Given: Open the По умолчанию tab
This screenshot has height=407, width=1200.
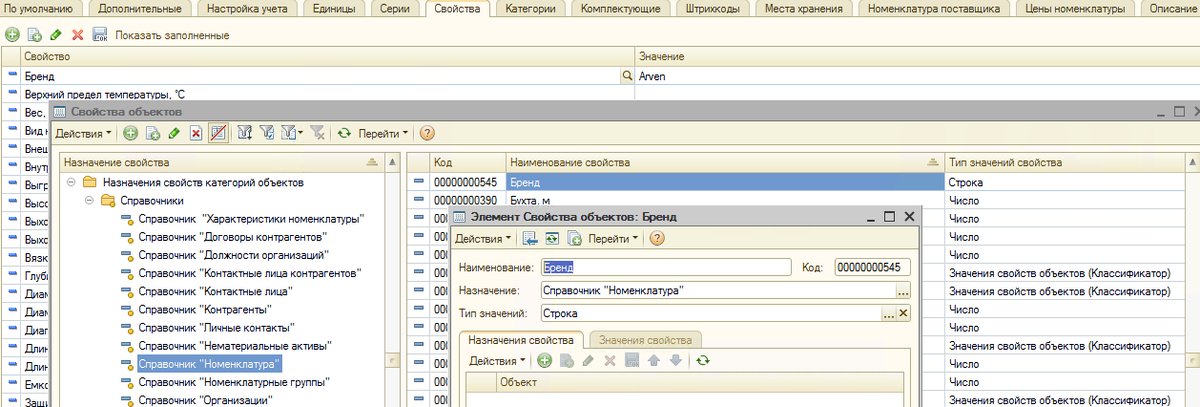Looking at the screenshot, I should (39, 9).
